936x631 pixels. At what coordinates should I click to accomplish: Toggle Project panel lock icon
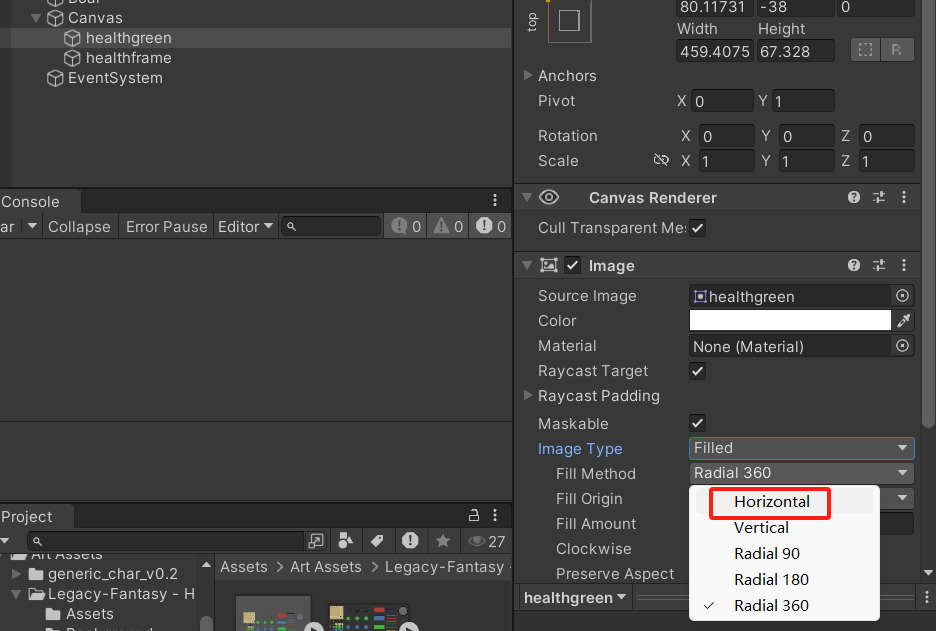tap(474, 515)
